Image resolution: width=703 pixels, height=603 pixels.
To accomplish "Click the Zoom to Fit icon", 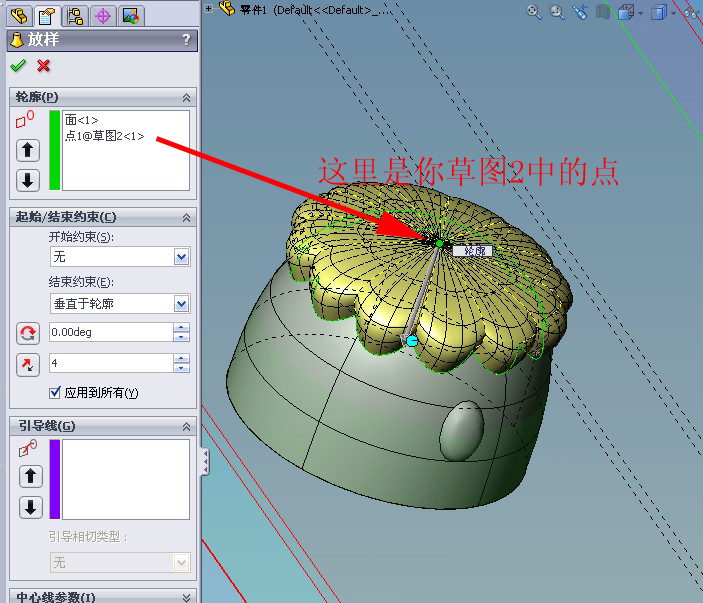I will tap(534, 12).
